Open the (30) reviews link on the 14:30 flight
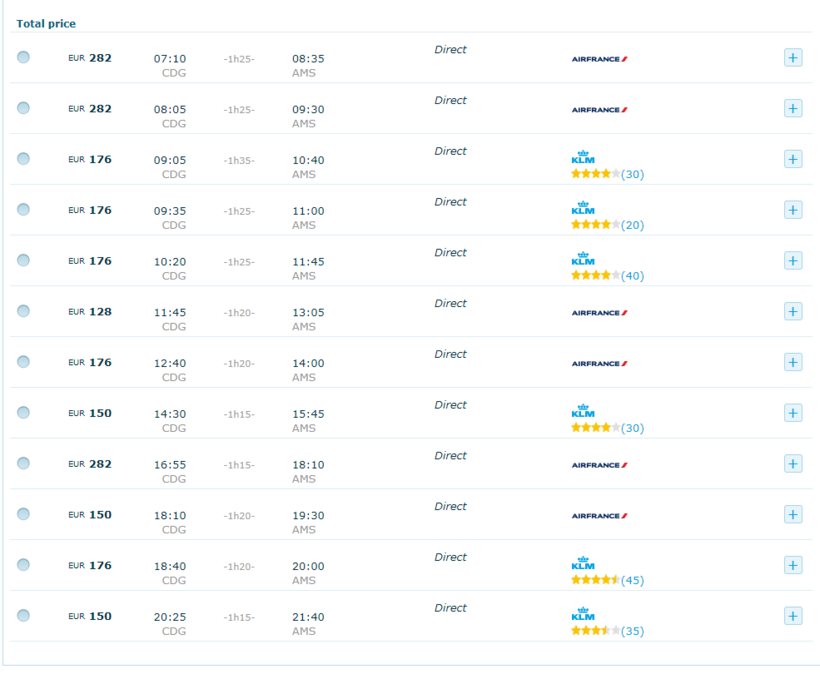Viewport: 820px width, 674px height. tap(632, 428)
